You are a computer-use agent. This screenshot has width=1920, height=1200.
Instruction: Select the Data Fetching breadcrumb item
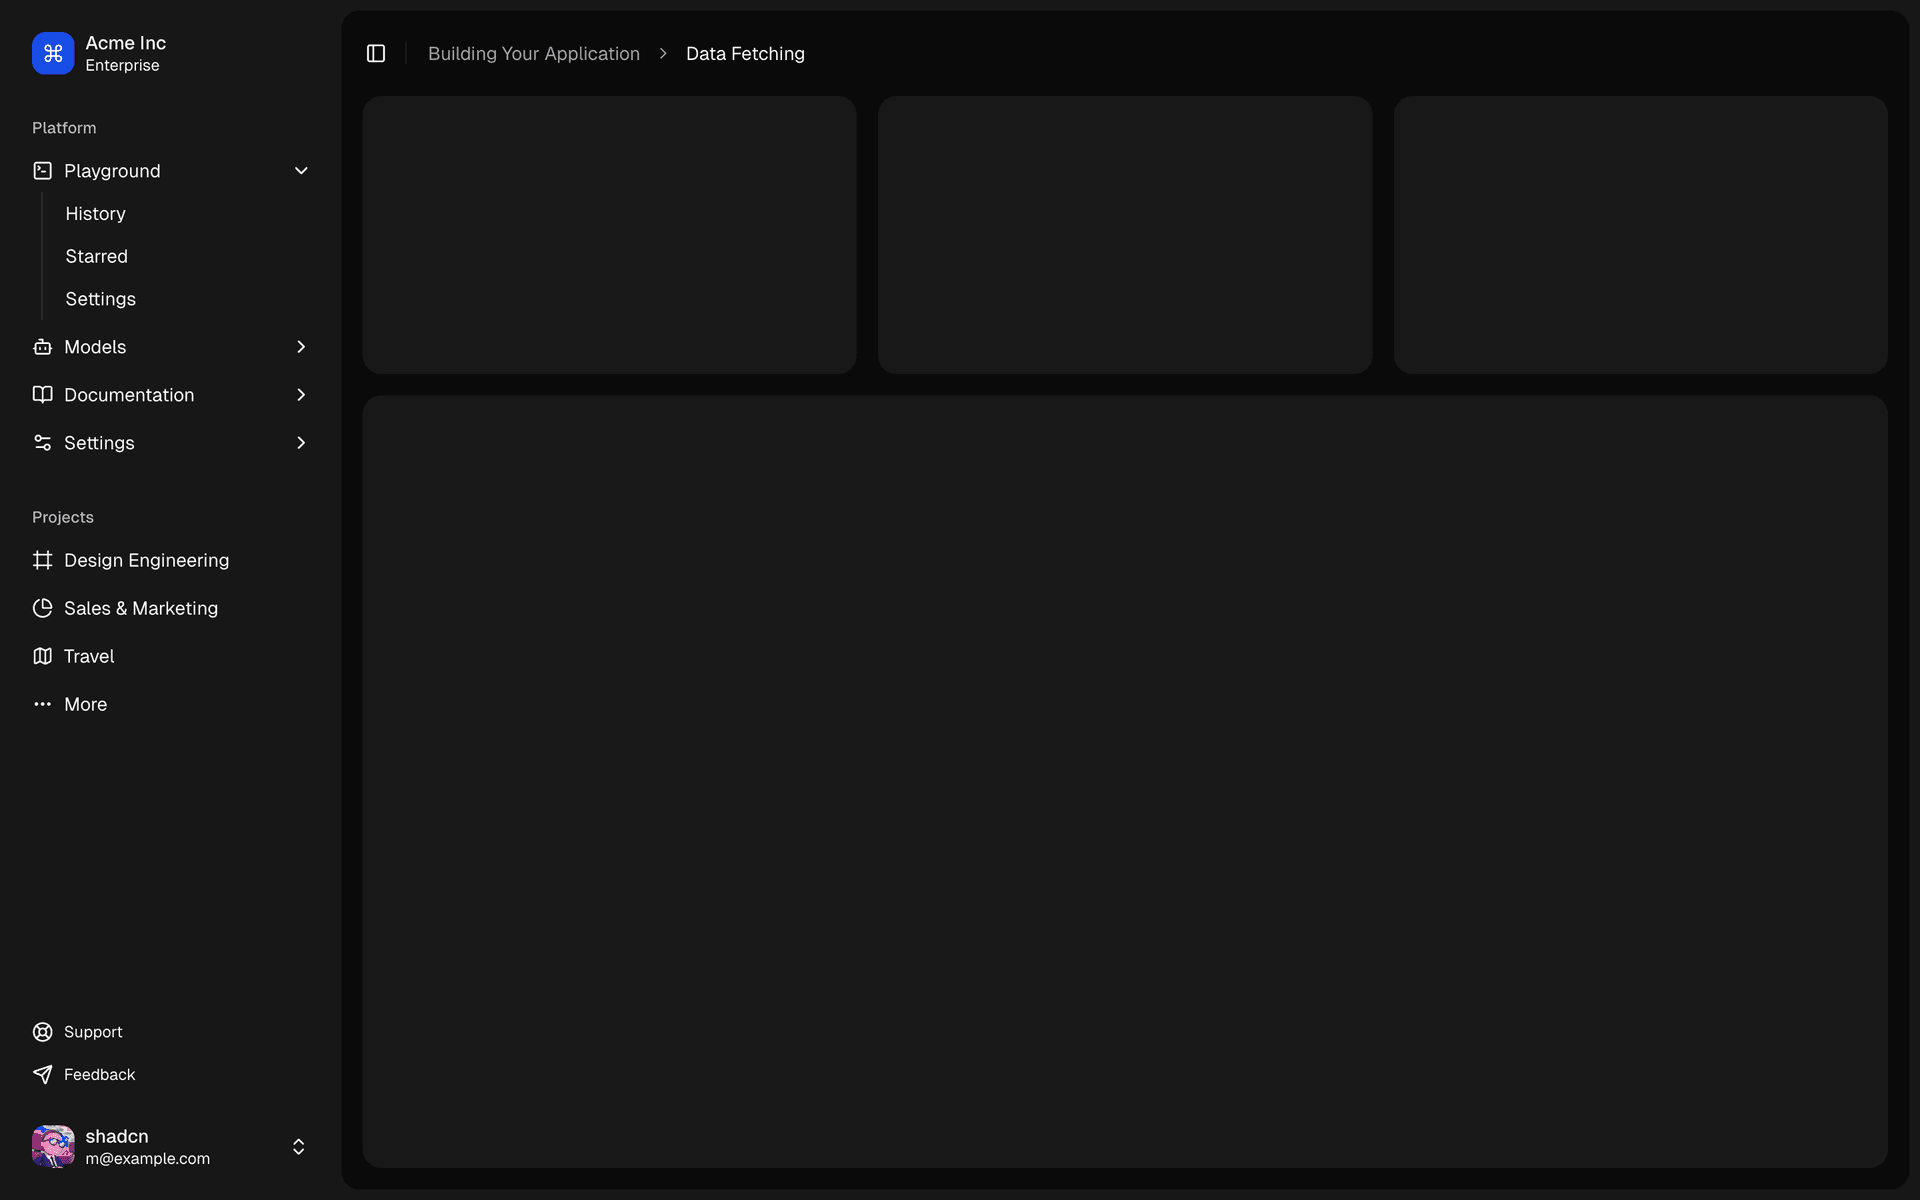[745, 53]
